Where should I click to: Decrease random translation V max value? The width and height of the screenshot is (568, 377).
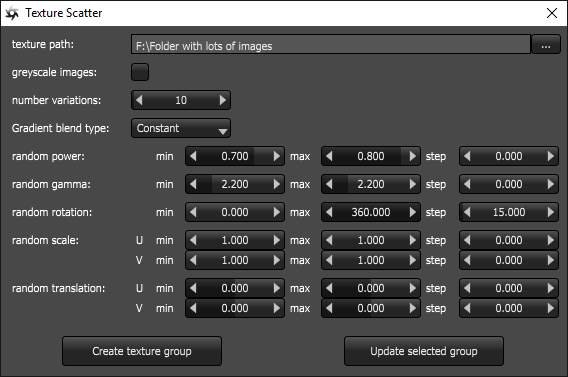(329, 308)
